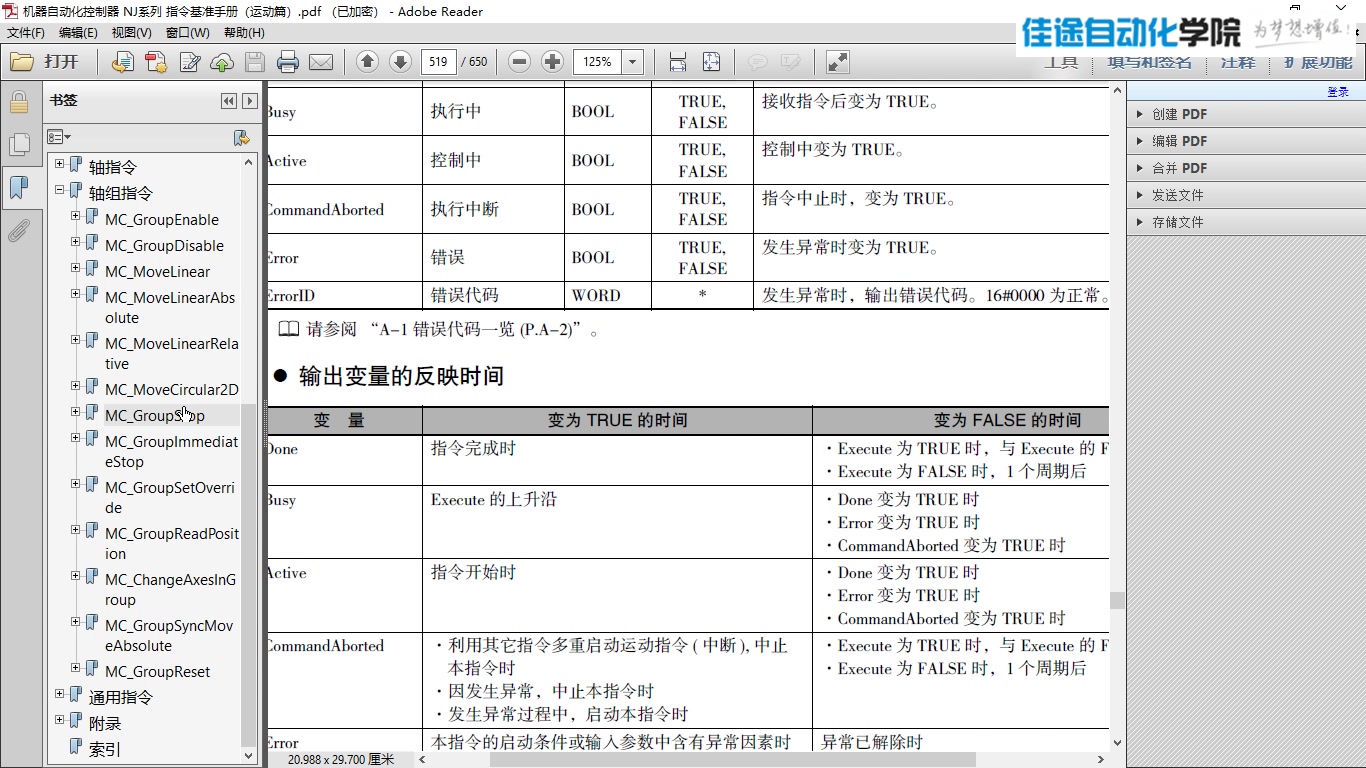The height and width of the screenshot is (768, 1366).
Task: Expand the 轴指令 bookmark node
Action: click(60, 164)
